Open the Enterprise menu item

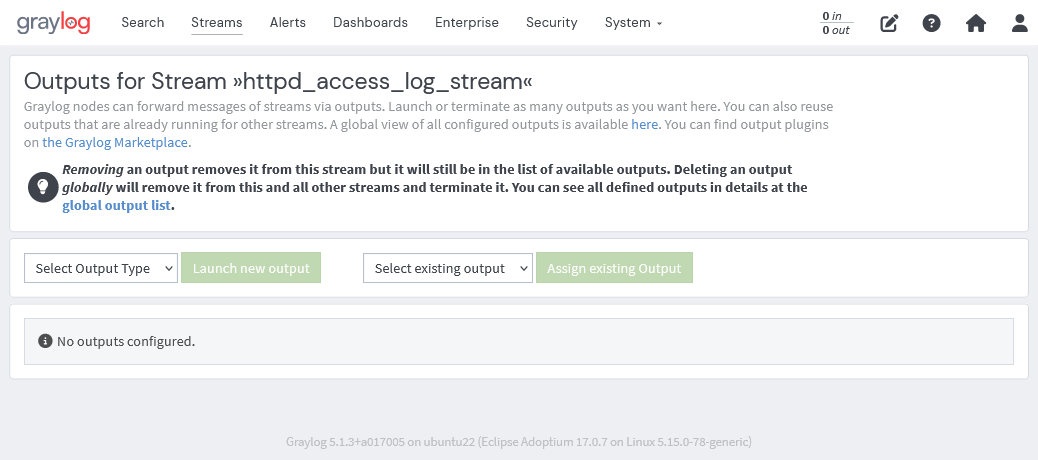tap(466, 22)
